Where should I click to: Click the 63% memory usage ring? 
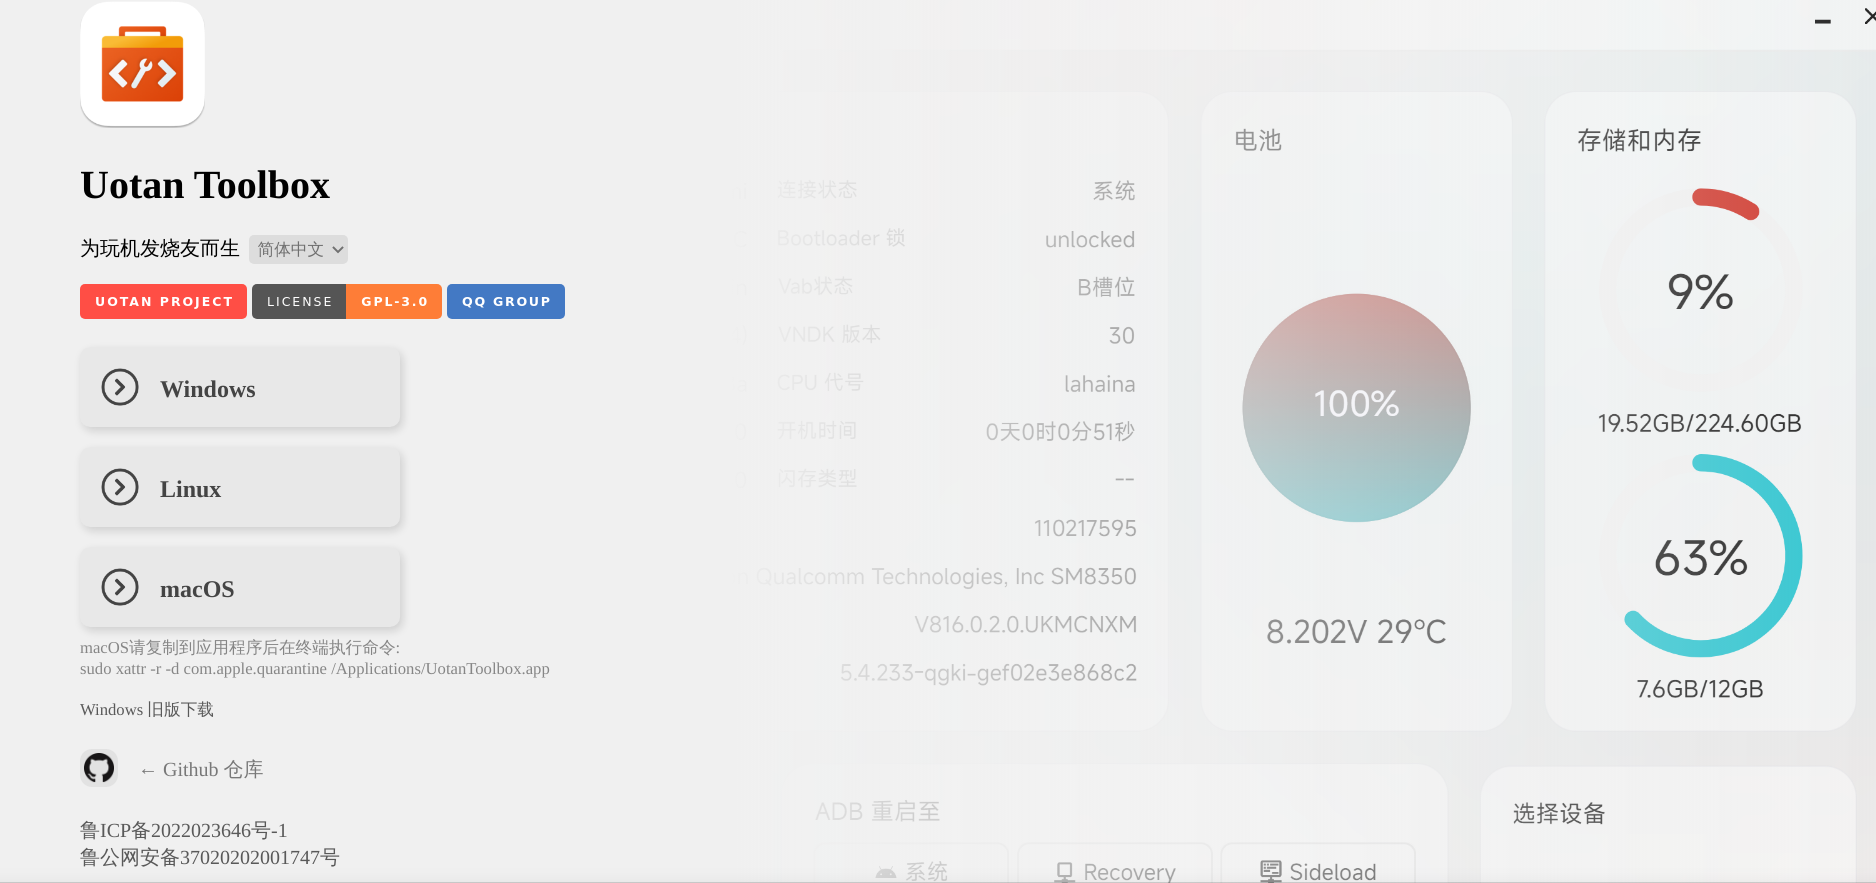(x=1700, y=557)
